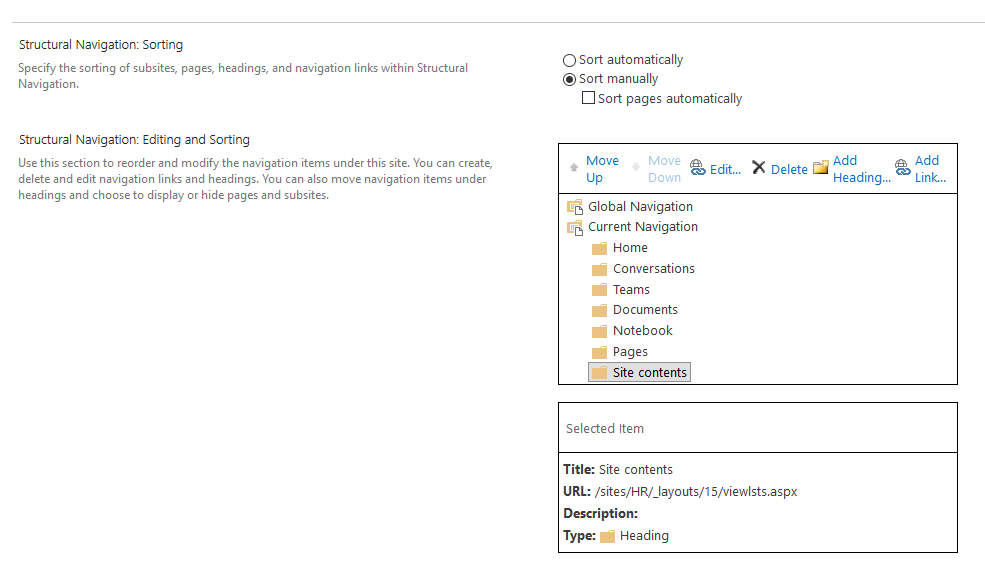Click the Home folder icon
Viewport: 985px width, 574px height.
(599, 248)
